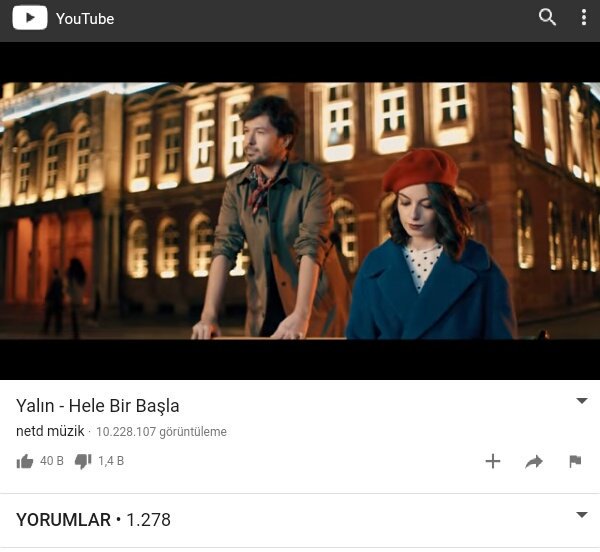Add video to playlist with plus icon
Screen dimensions: 600x552
pos(493,461)
